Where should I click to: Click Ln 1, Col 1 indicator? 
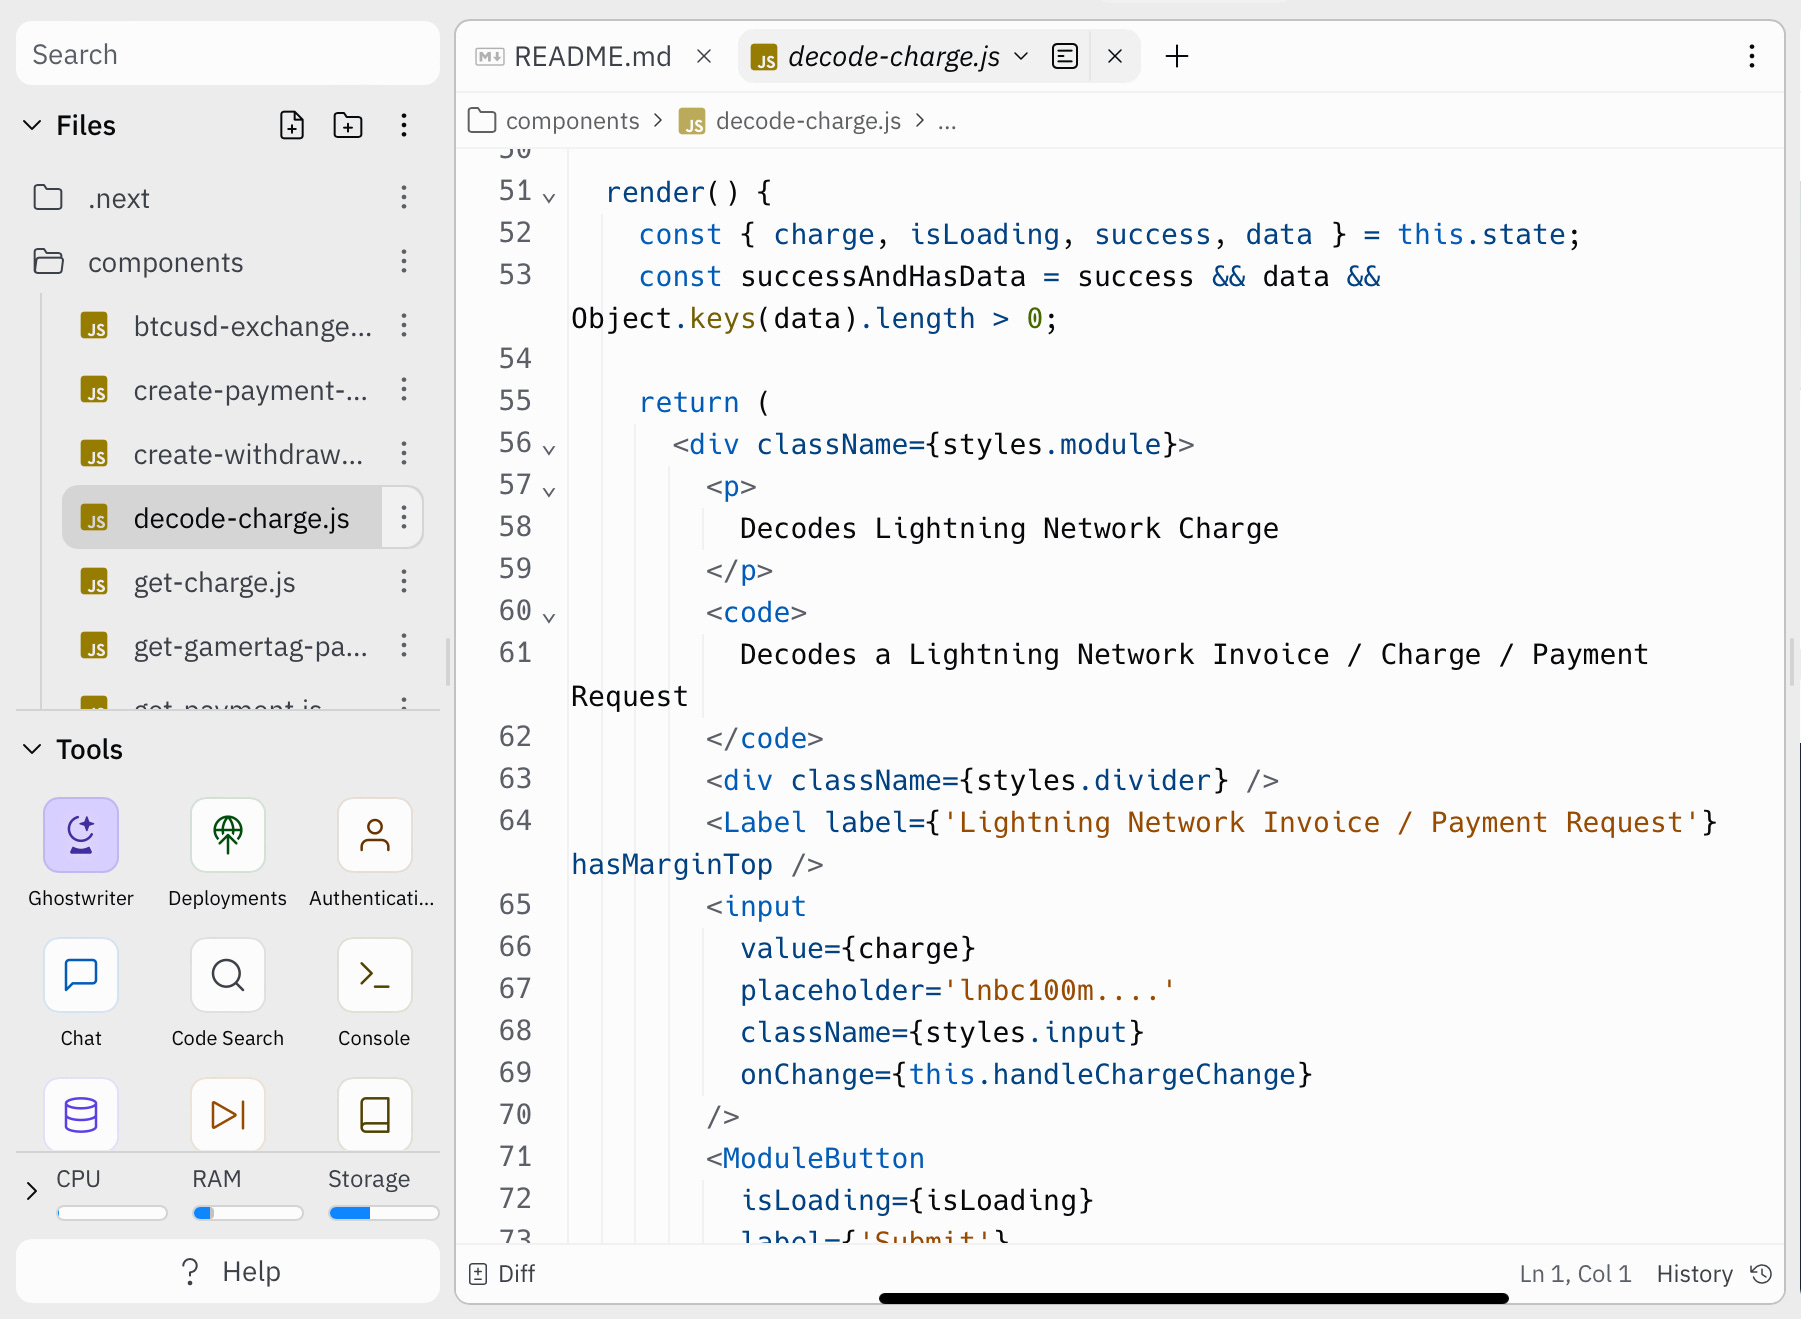(1575, 1273)
